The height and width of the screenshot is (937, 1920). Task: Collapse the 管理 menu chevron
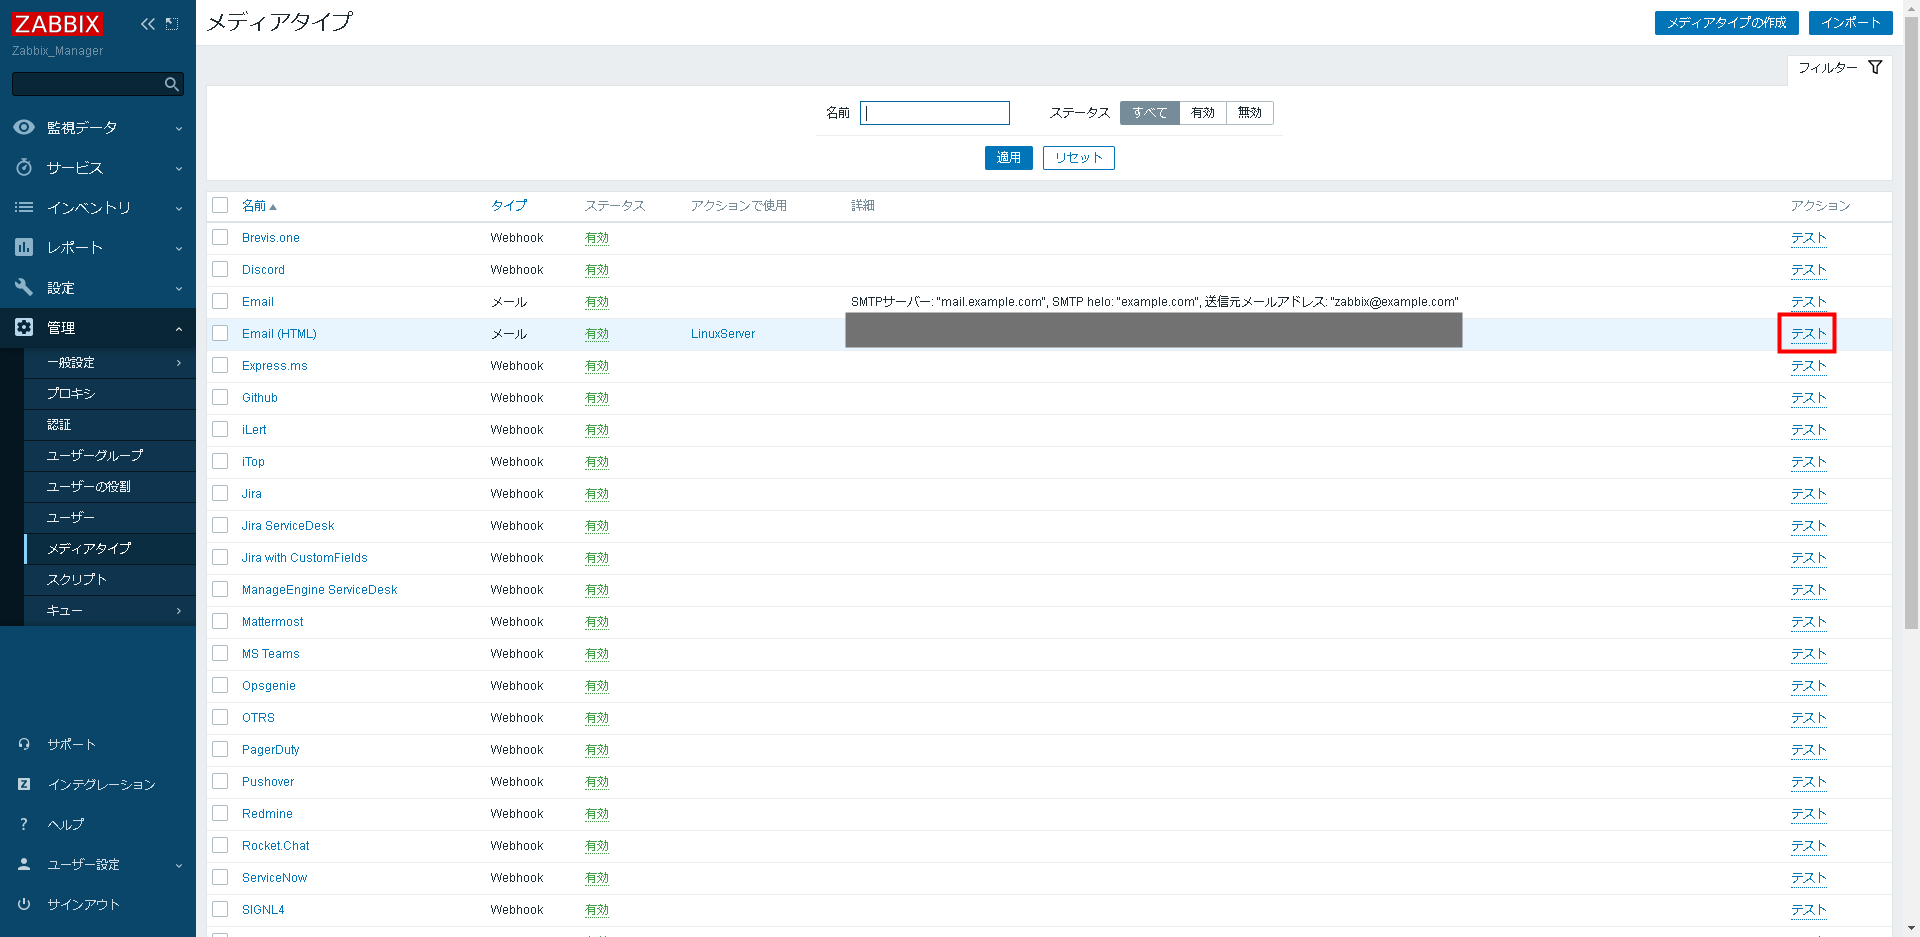click(x=179, y=328)
